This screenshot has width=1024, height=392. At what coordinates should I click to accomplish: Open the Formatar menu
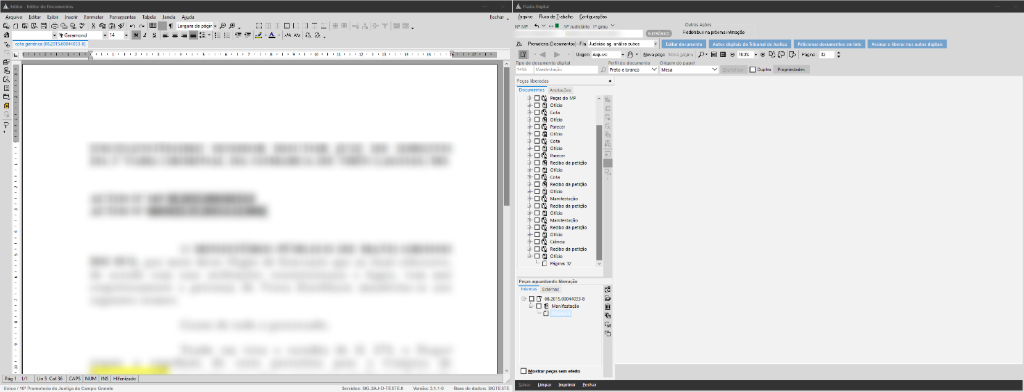point(93,16)
